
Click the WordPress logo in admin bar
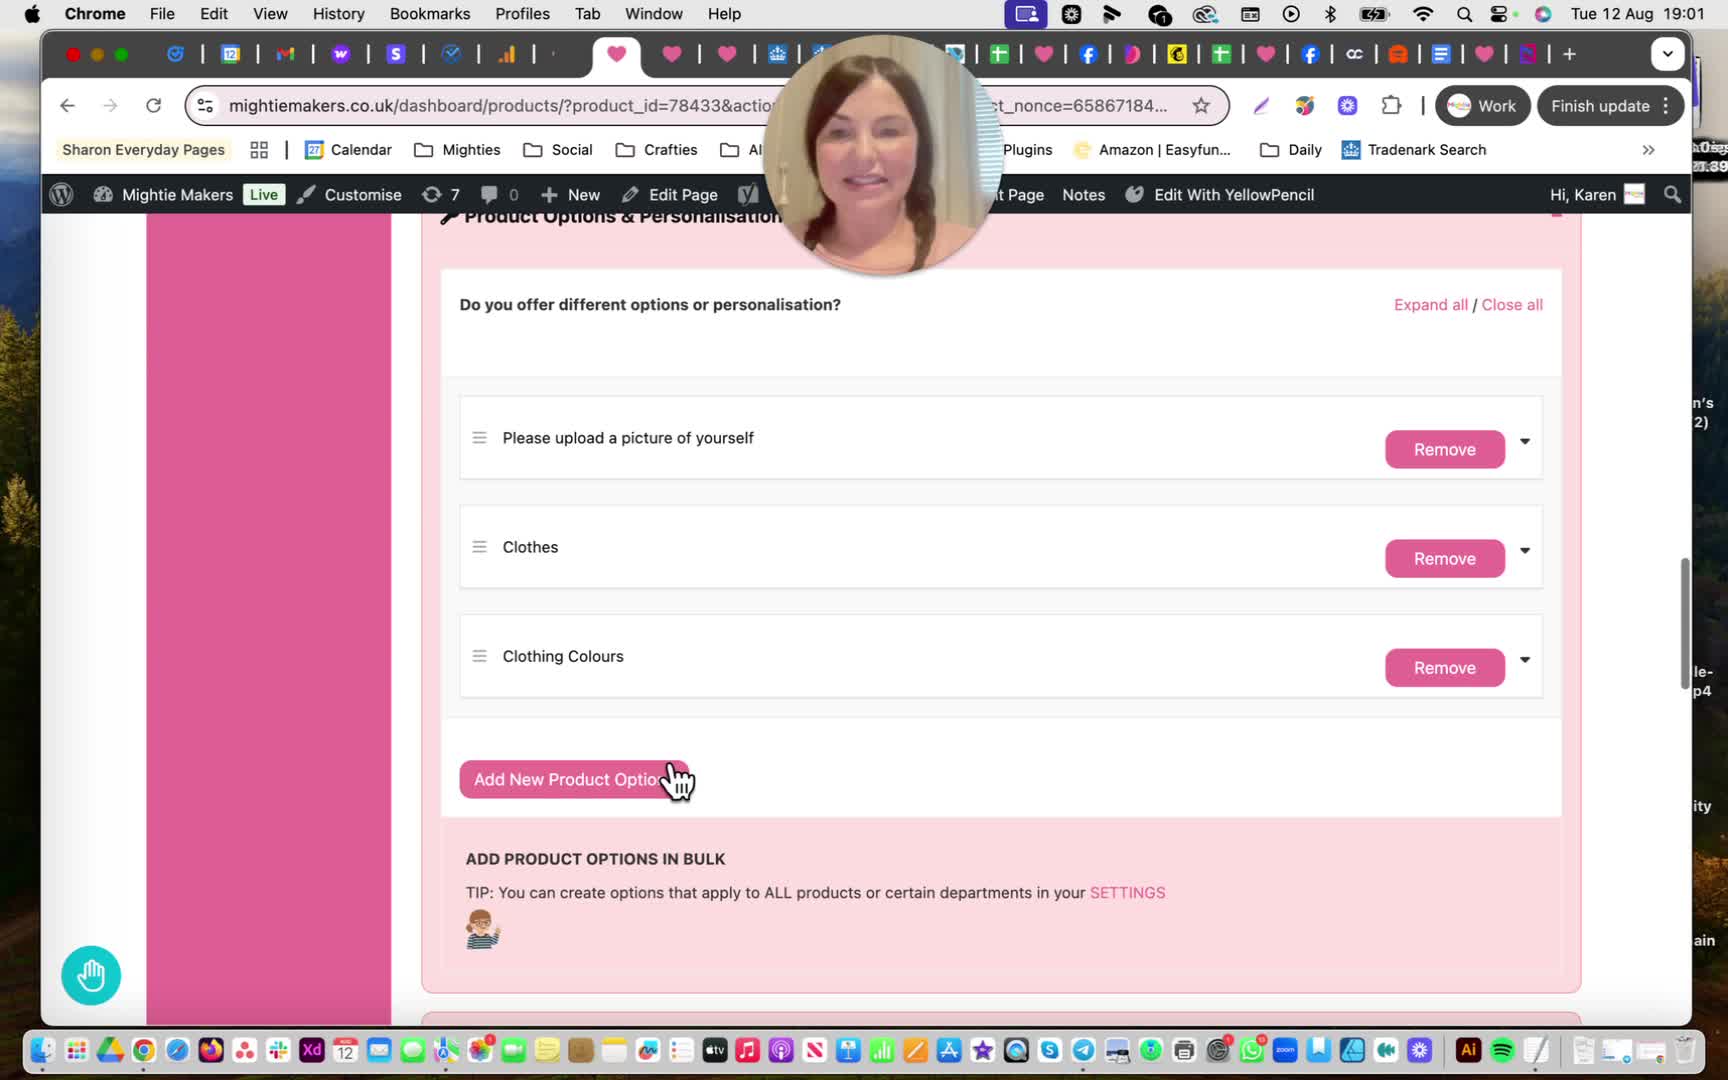61,194
